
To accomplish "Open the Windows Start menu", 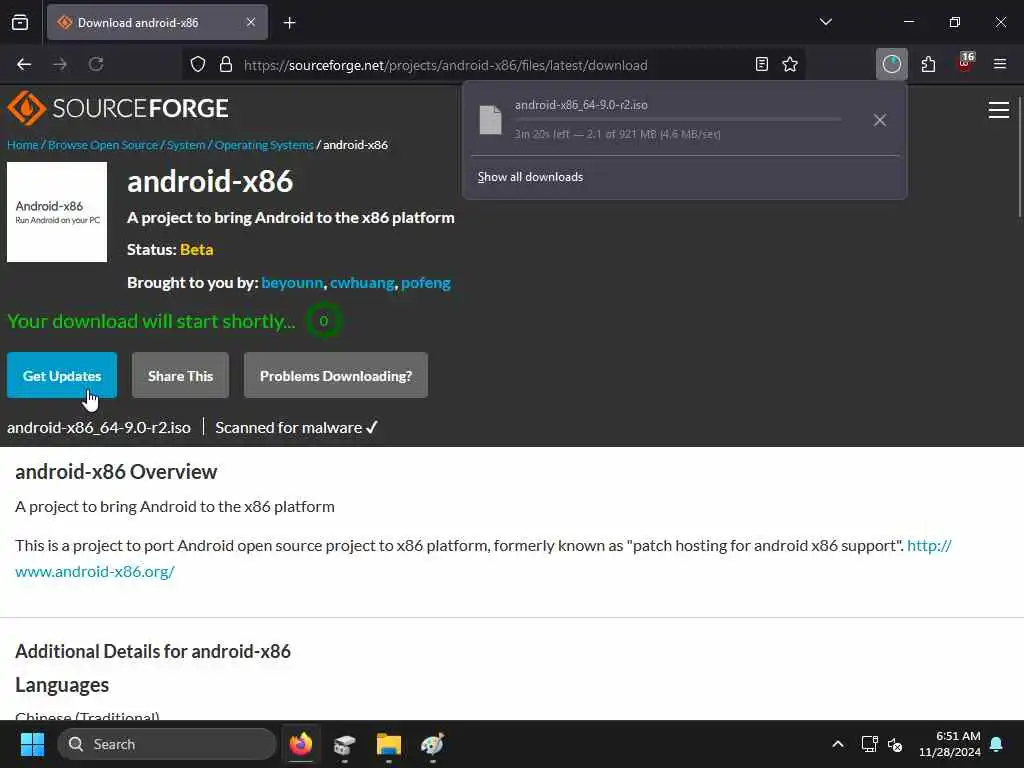I will click(32, 744).
